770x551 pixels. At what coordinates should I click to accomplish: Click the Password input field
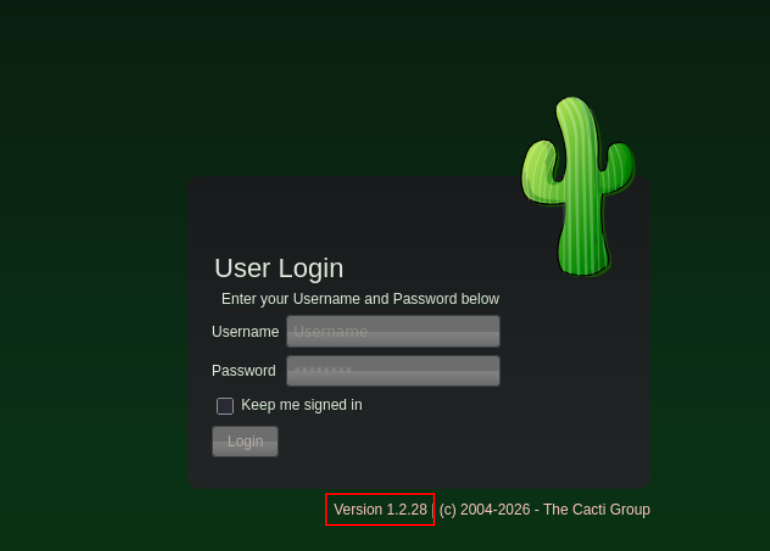(x=393, y=371)
